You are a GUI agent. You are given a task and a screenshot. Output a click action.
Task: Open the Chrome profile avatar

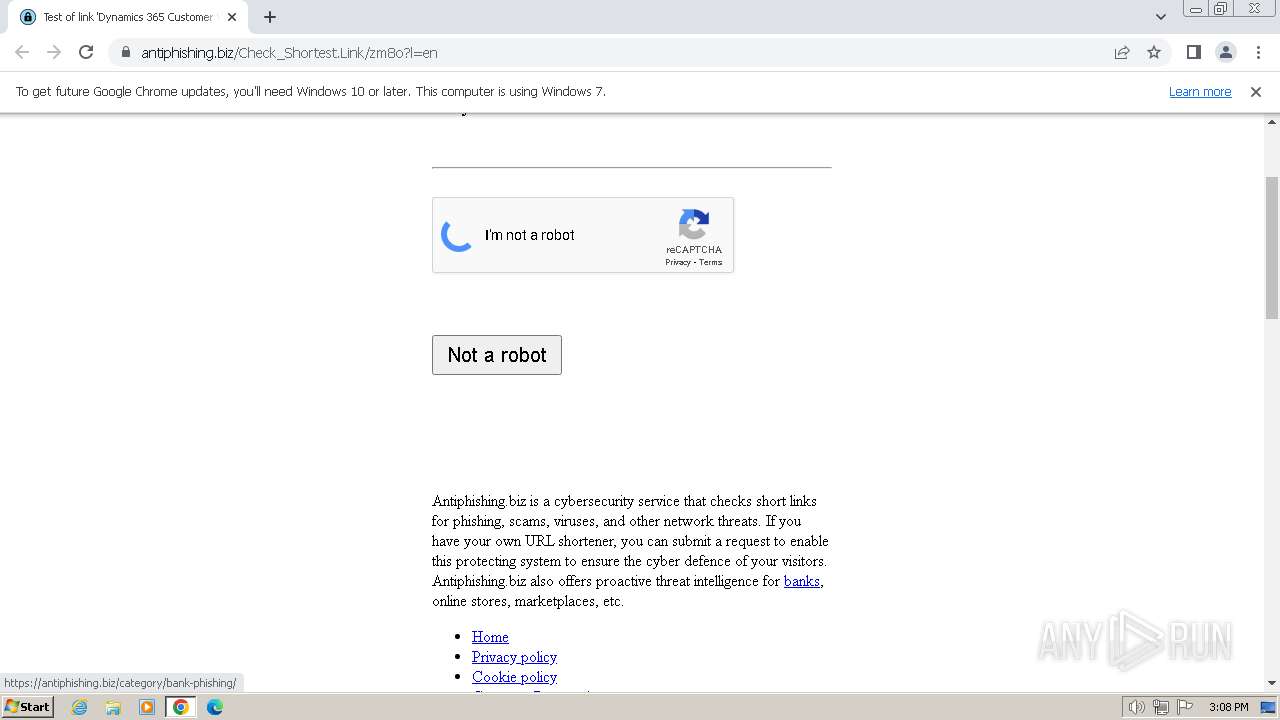click(1225, 52)
